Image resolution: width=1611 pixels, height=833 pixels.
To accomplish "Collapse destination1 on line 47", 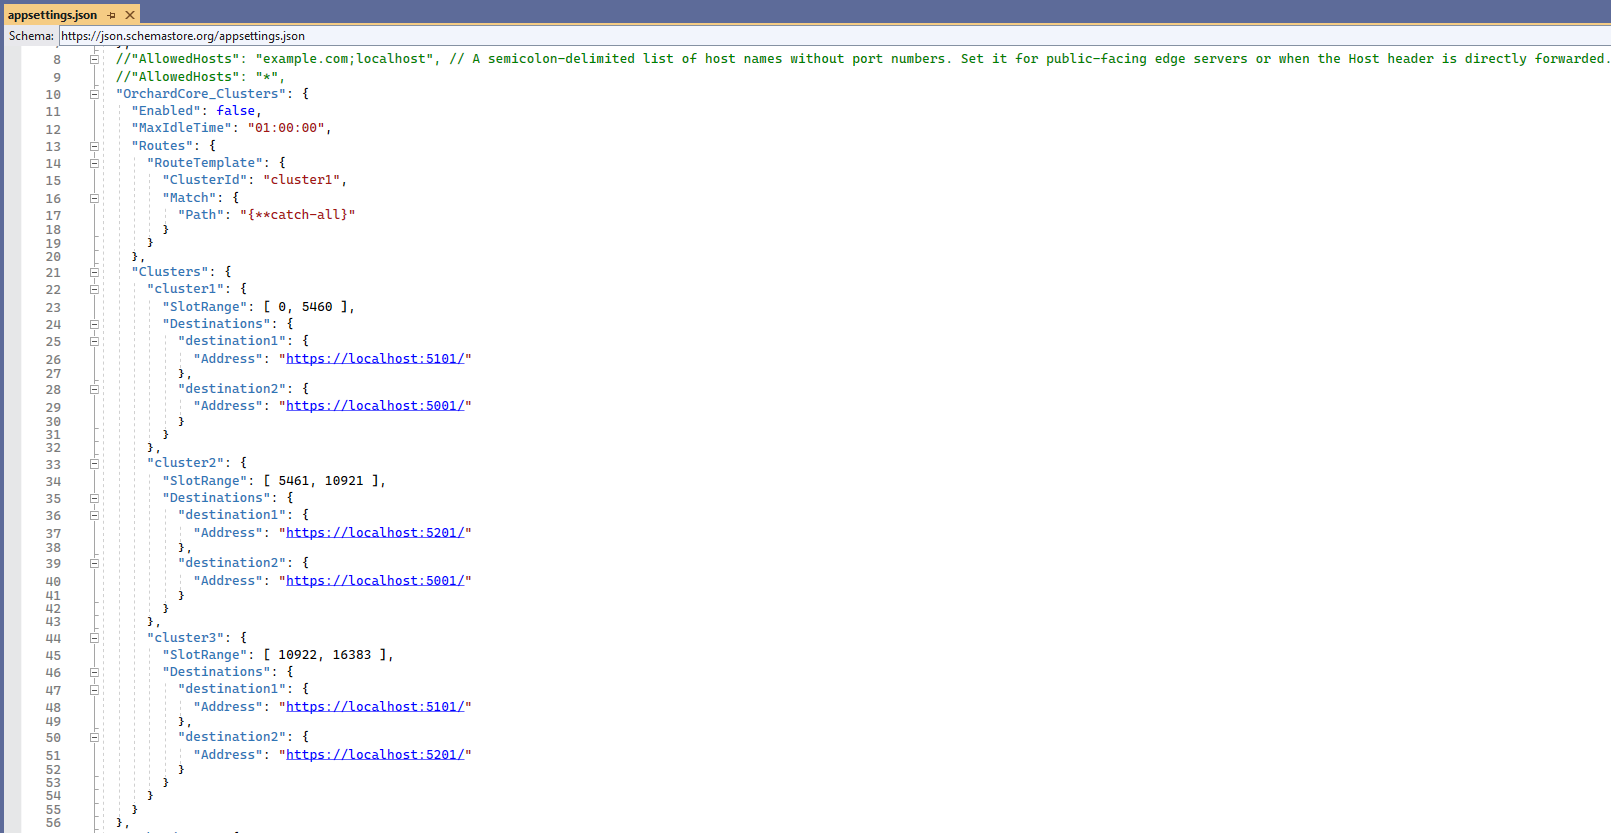I will coord(94,689).
